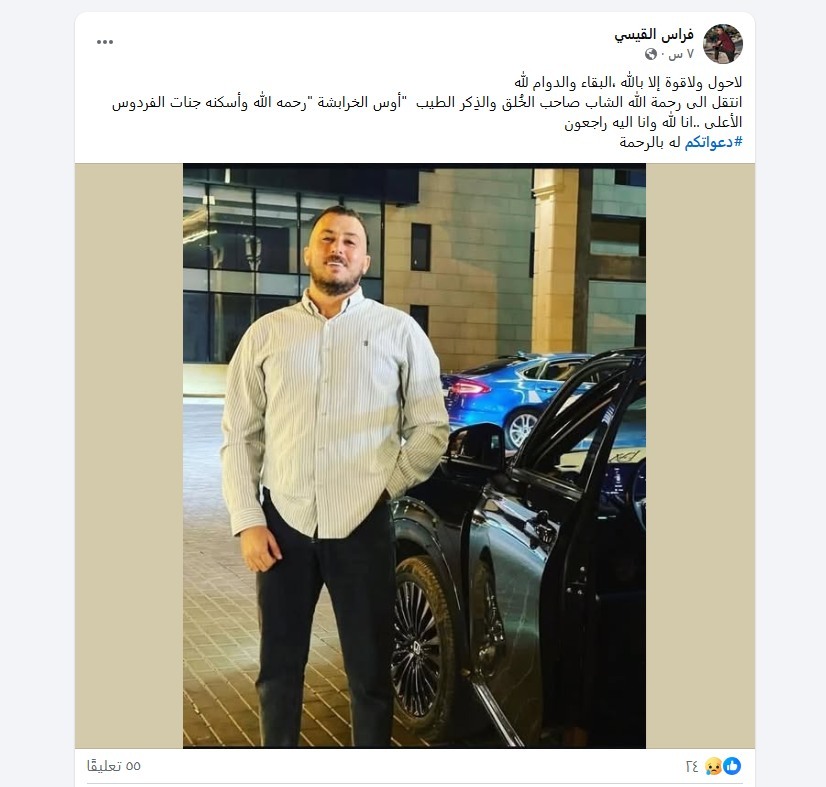Click the crying sad reaction icon

pos(714,766)
